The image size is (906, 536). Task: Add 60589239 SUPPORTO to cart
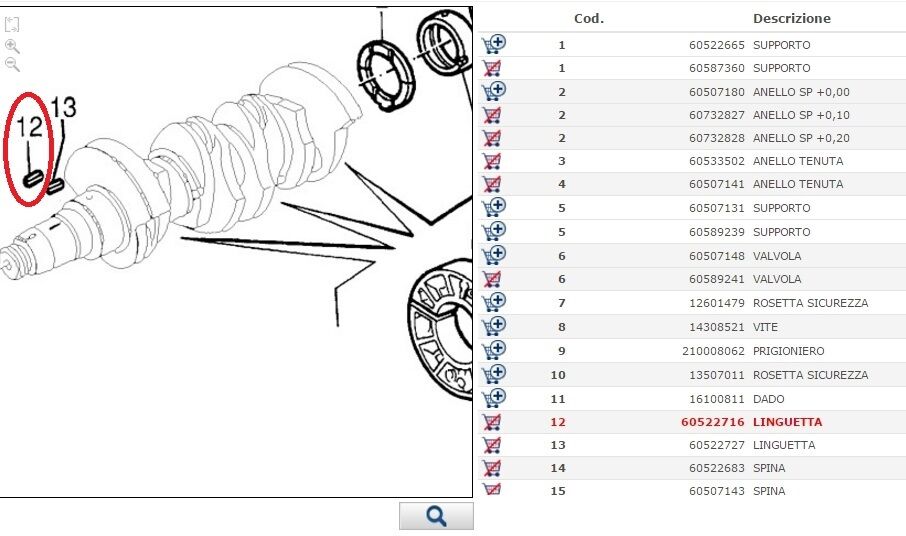click(x=493, y=232)
